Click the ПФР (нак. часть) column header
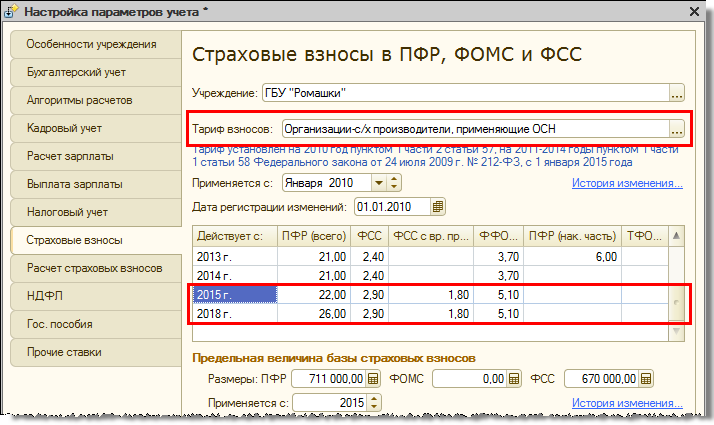The image size is (714, 425). tap(572, 236)
